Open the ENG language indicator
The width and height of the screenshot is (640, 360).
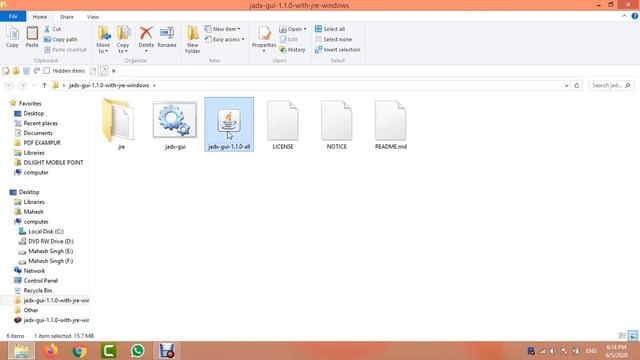(x=591, y=351)
